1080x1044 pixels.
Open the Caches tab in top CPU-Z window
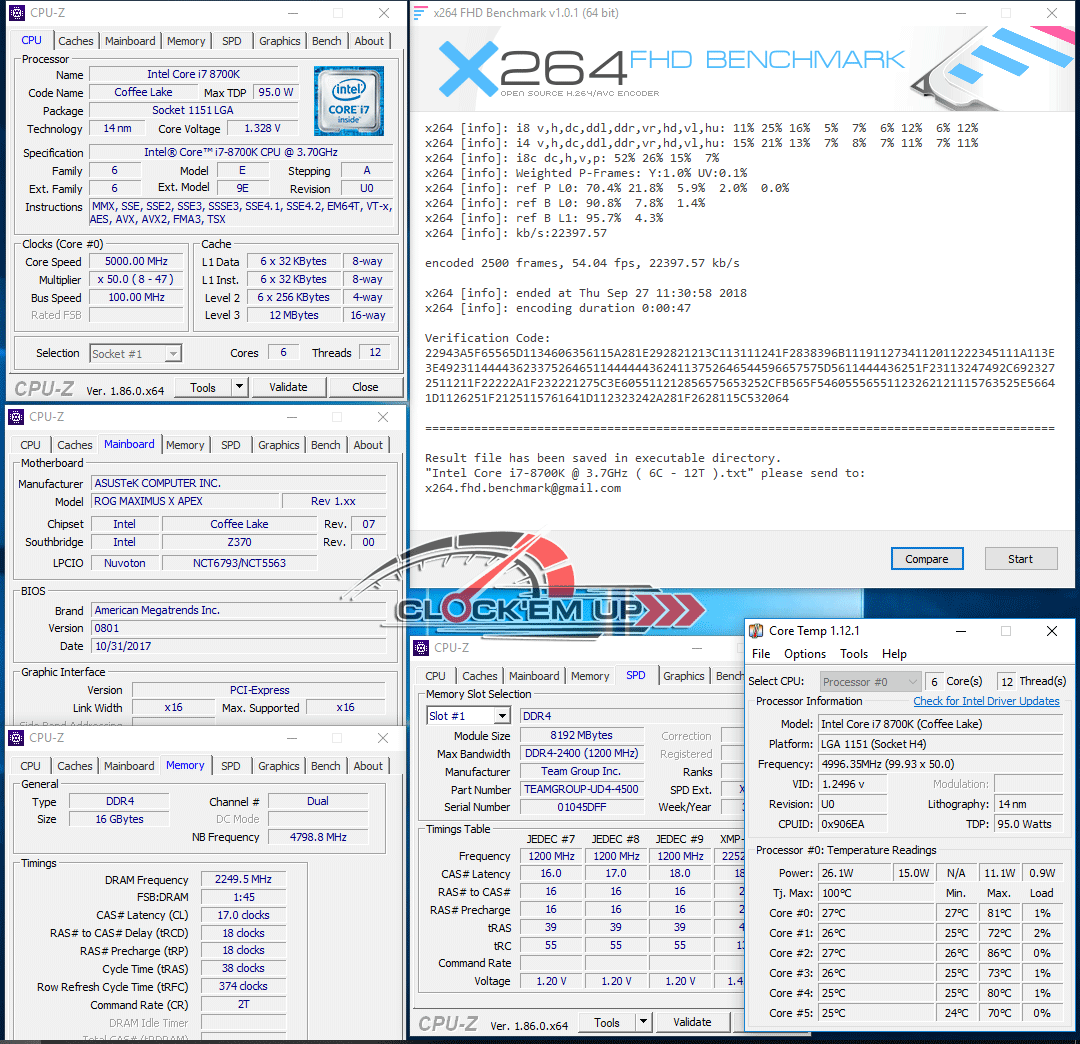[75, 41]
